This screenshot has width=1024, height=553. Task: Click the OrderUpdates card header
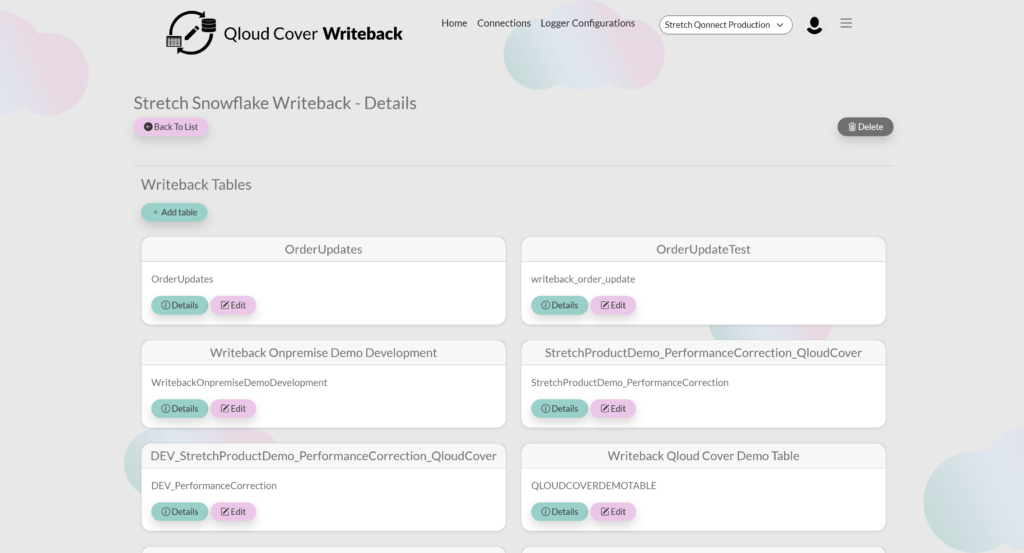pos(323,249)
